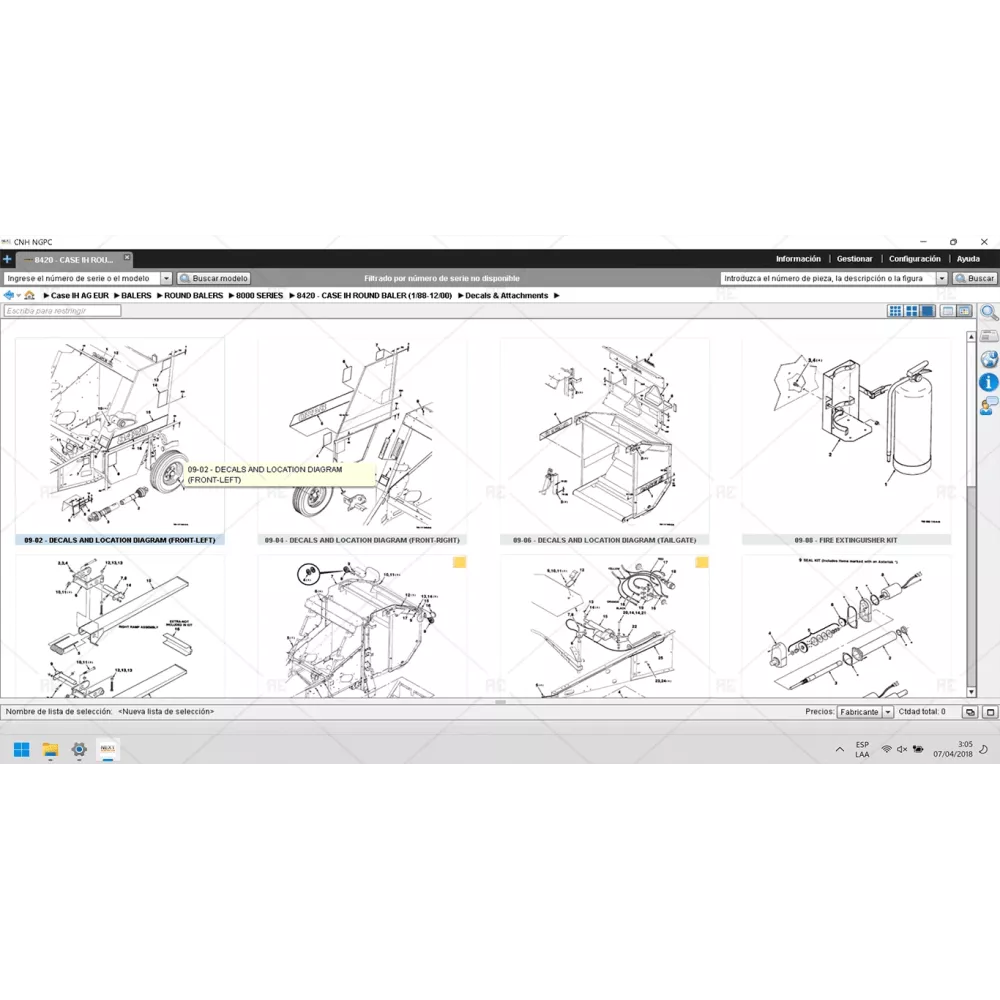Open the magnifier search icon in right sidebar
The width and height of the screenshot is (1000, 1000).
point(989,312)
